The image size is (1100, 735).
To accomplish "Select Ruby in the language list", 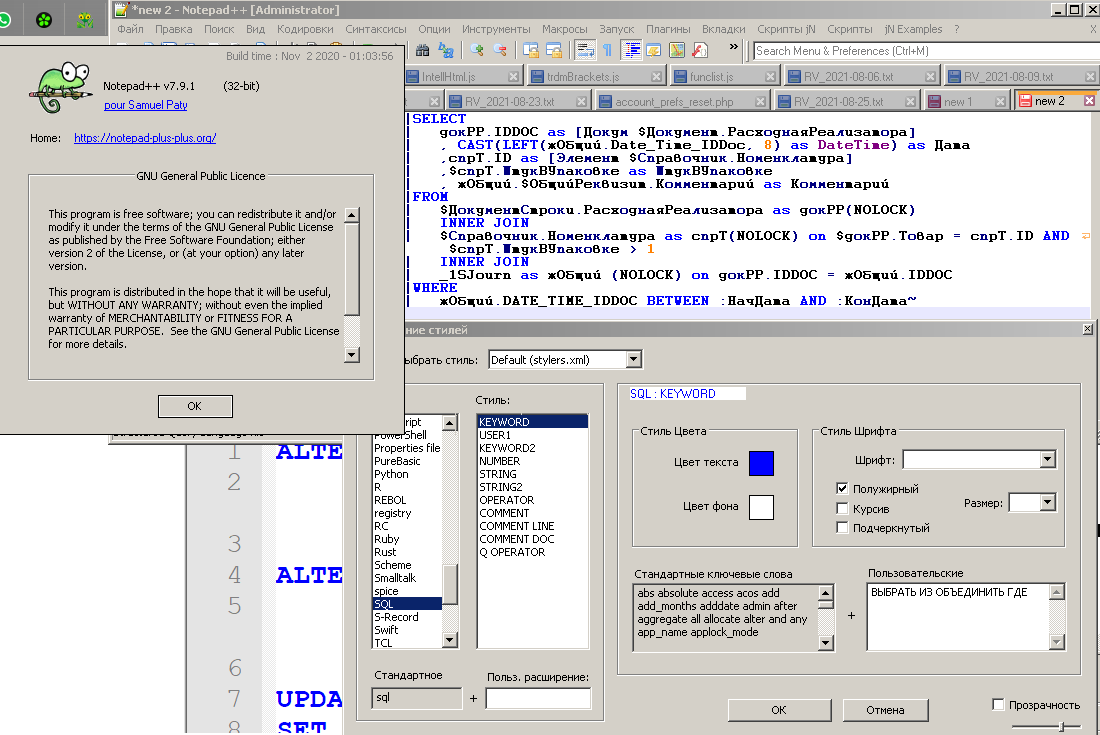I will pos(387,539).
